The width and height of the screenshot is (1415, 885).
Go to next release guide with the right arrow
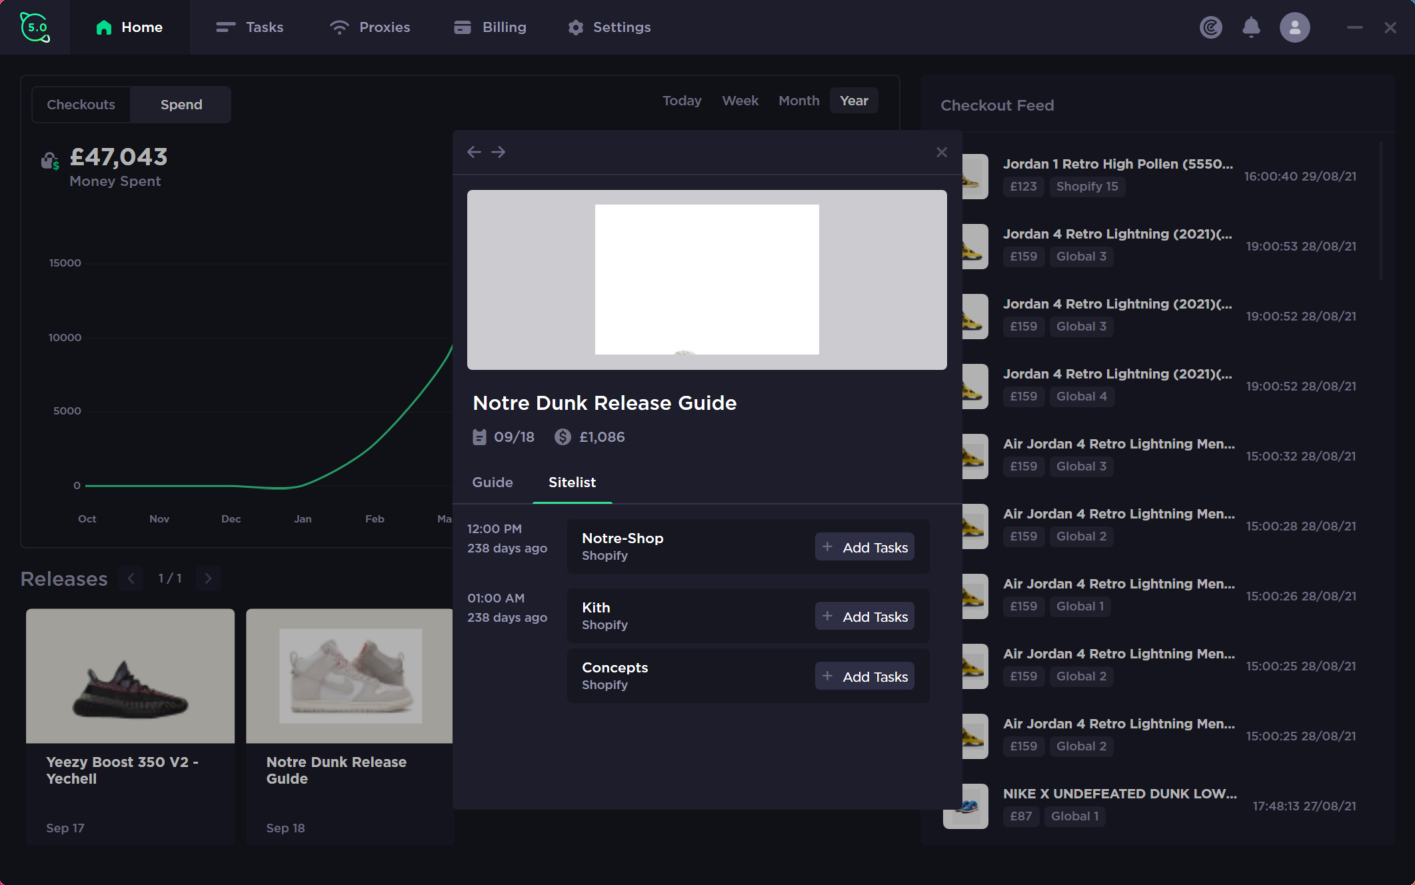click(x=498, y=152)
